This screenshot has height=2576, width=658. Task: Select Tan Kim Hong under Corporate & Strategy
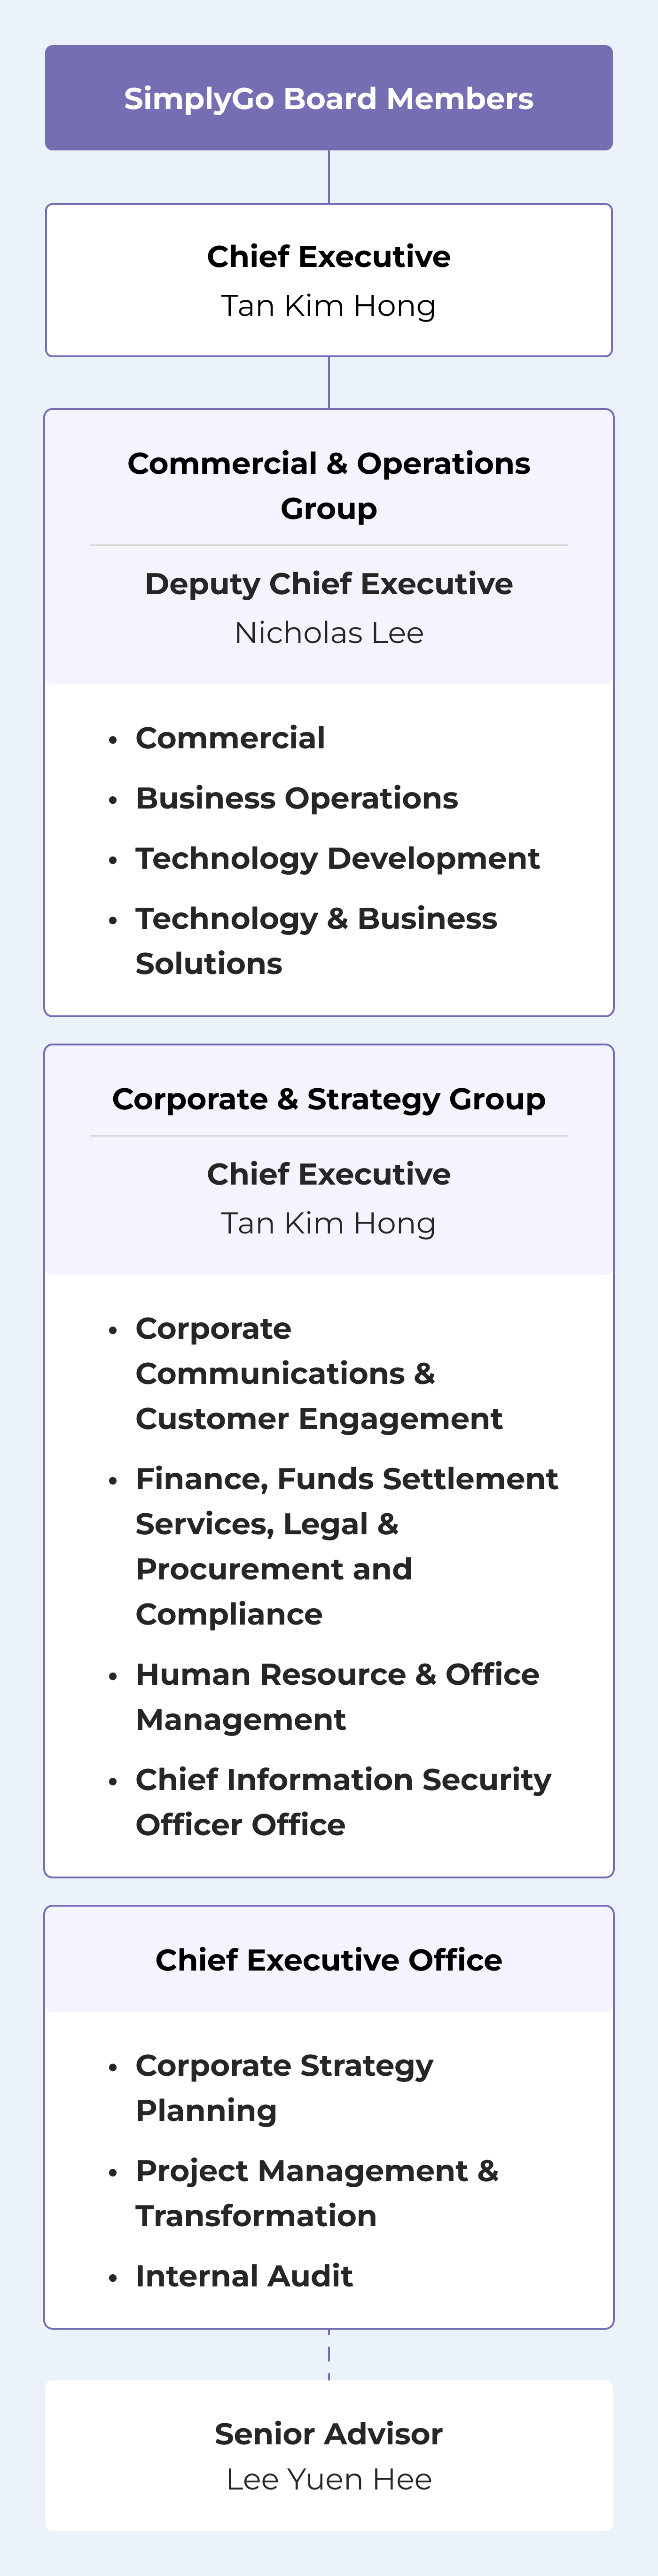click(328, 1222)
